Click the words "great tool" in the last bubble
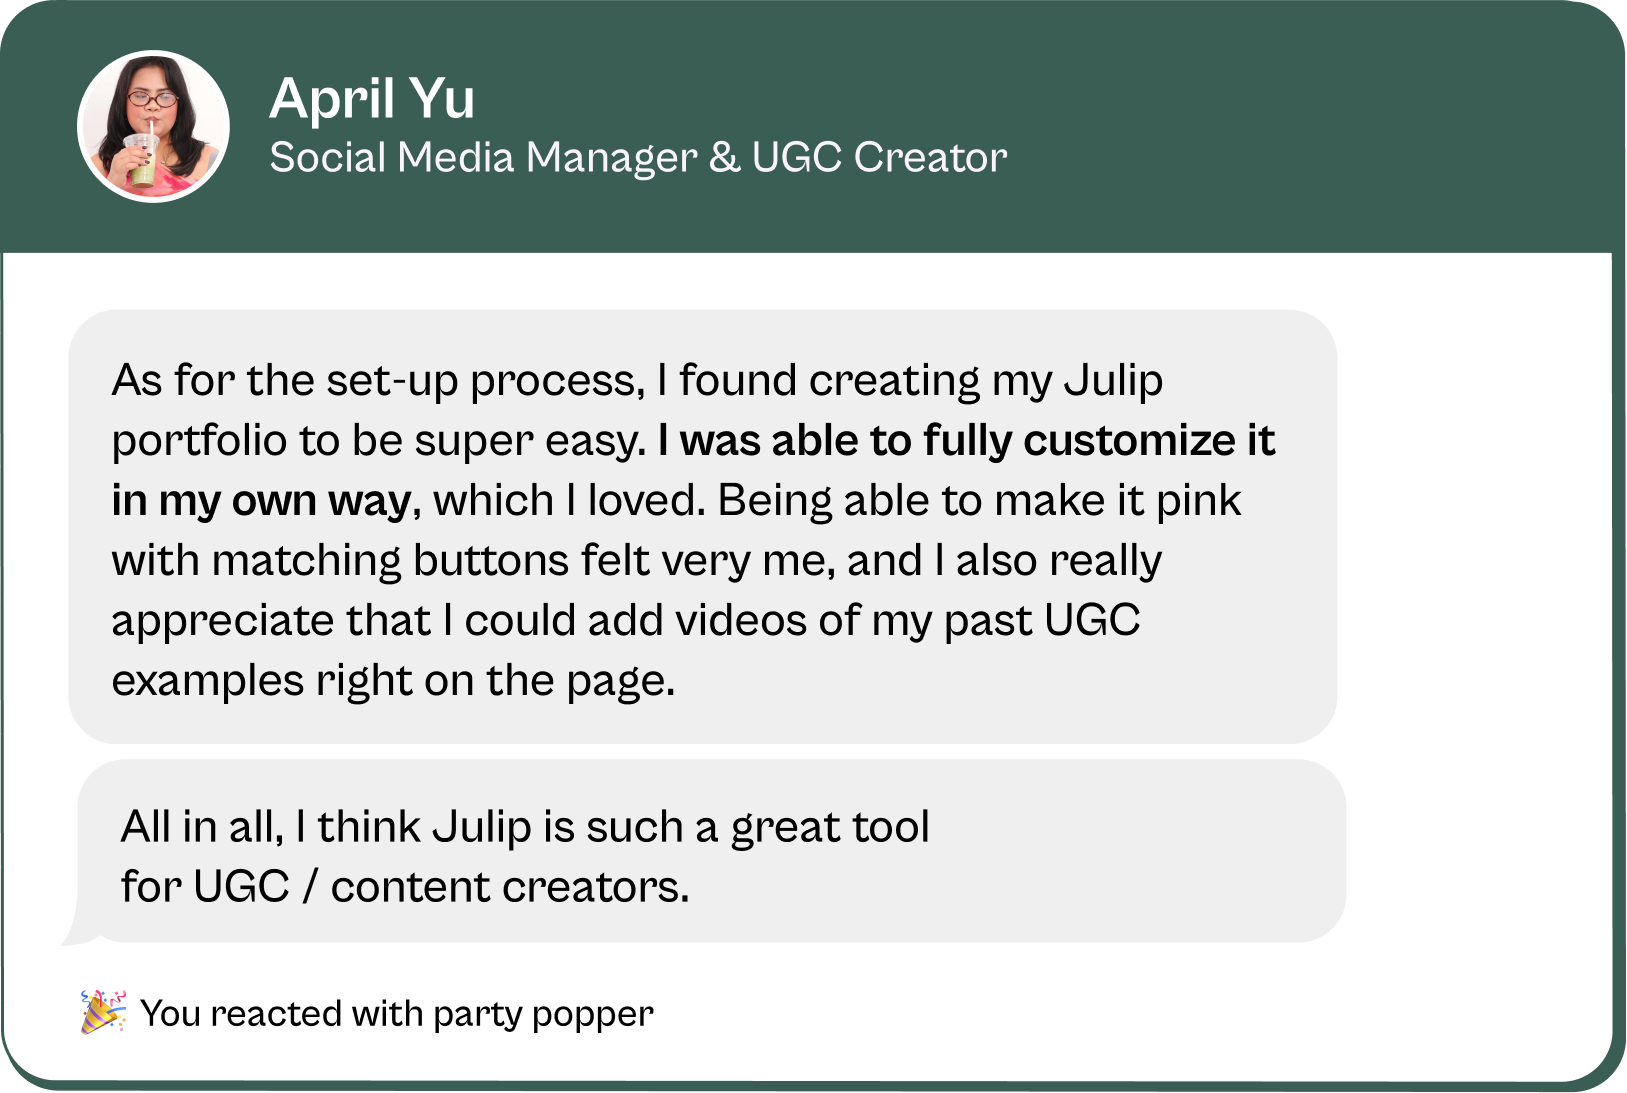The height and width of the screenshot is (1093, 1627). (830, 828)
